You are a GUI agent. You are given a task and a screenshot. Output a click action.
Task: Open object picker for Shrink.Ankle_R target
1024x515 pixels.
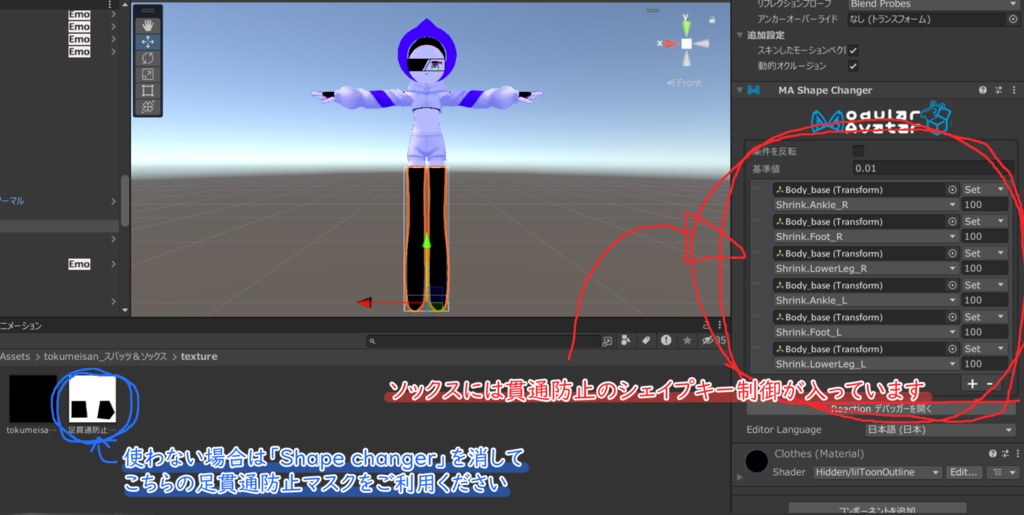pyautogui.click(x=953, y=190)
